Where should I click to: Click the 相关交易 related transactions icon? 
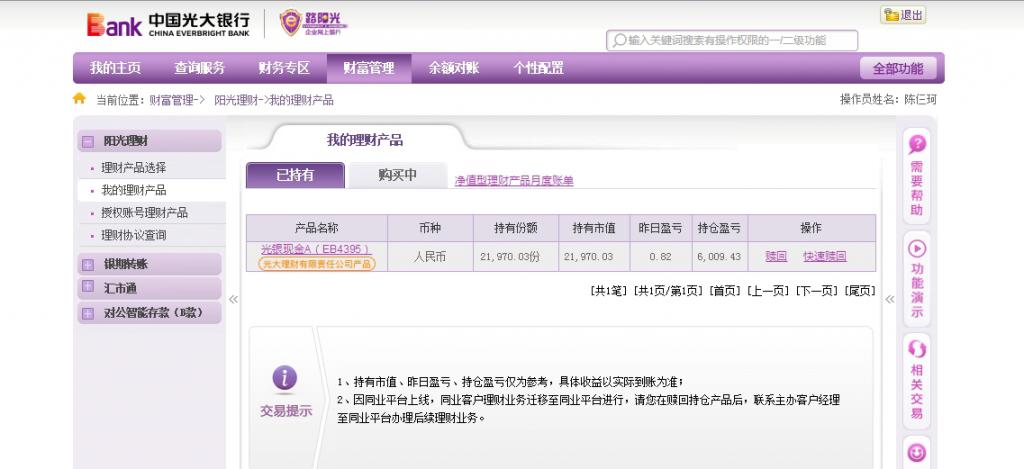(x=916, y=349)
